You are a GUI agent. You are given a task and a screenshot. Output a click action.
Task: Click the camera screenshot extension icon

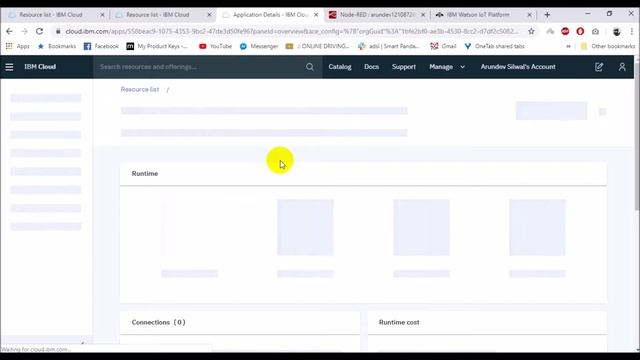[x=596, y=31]
